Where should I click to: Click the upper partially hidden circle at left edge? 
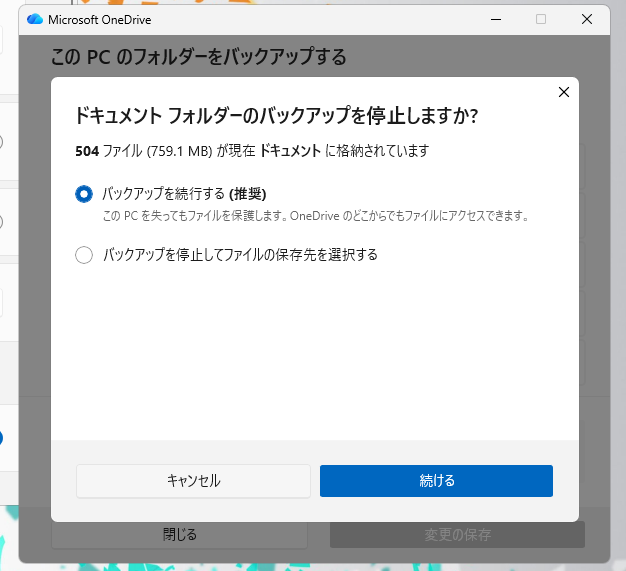[1, 142]
